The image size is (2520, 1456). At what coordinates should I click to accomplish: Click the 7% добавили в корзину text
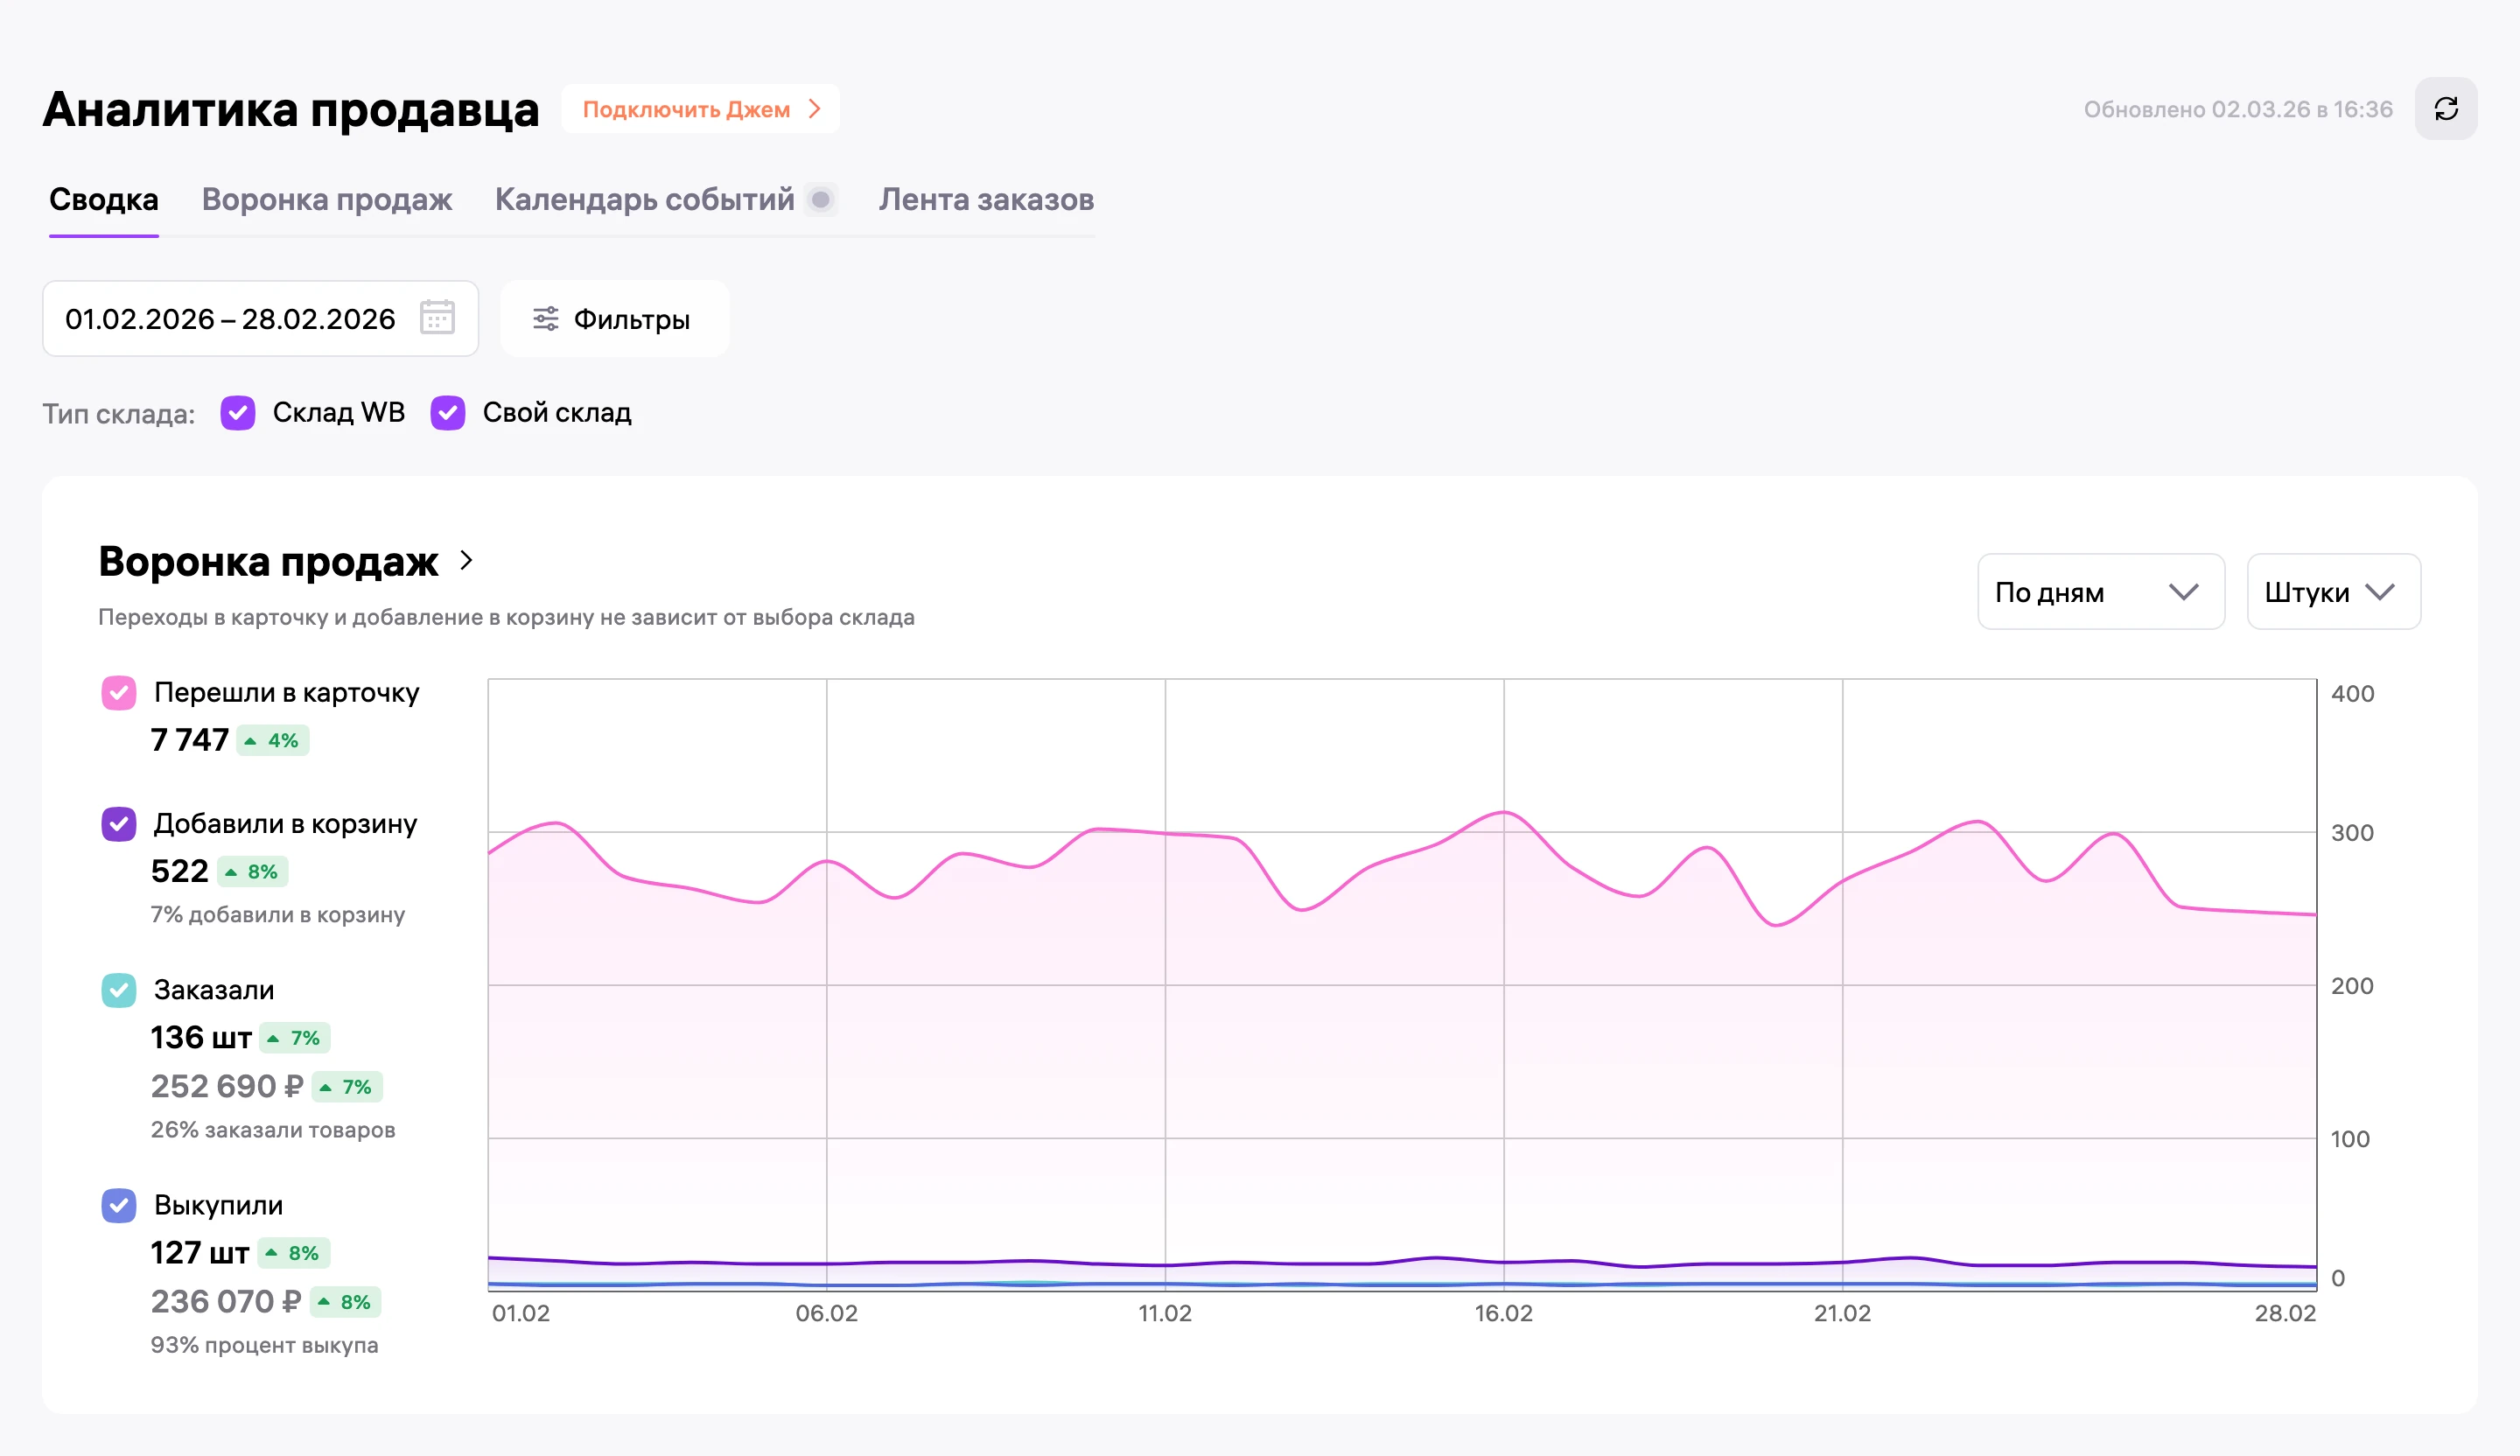(x=278, y=915)
